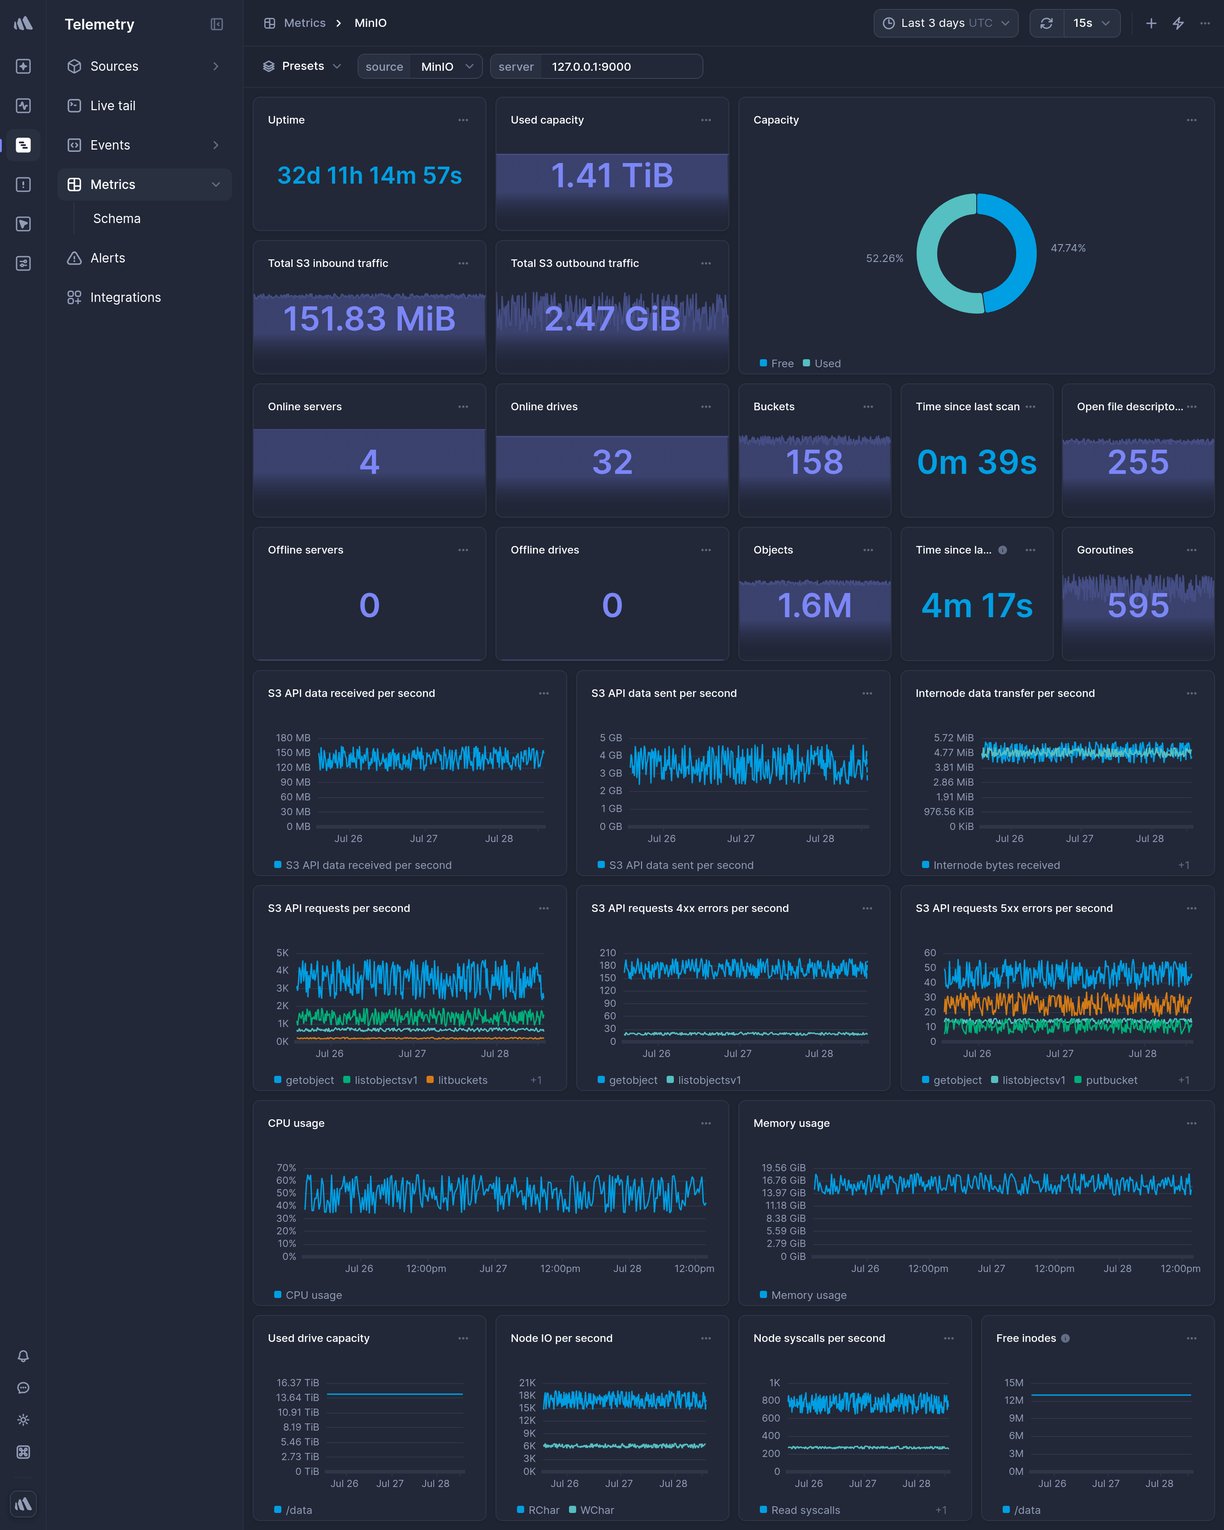1224x1530 pixels.
Task: Collapse the Metrics section chevron
Action: pyautogui.click(x=216, y=184)
